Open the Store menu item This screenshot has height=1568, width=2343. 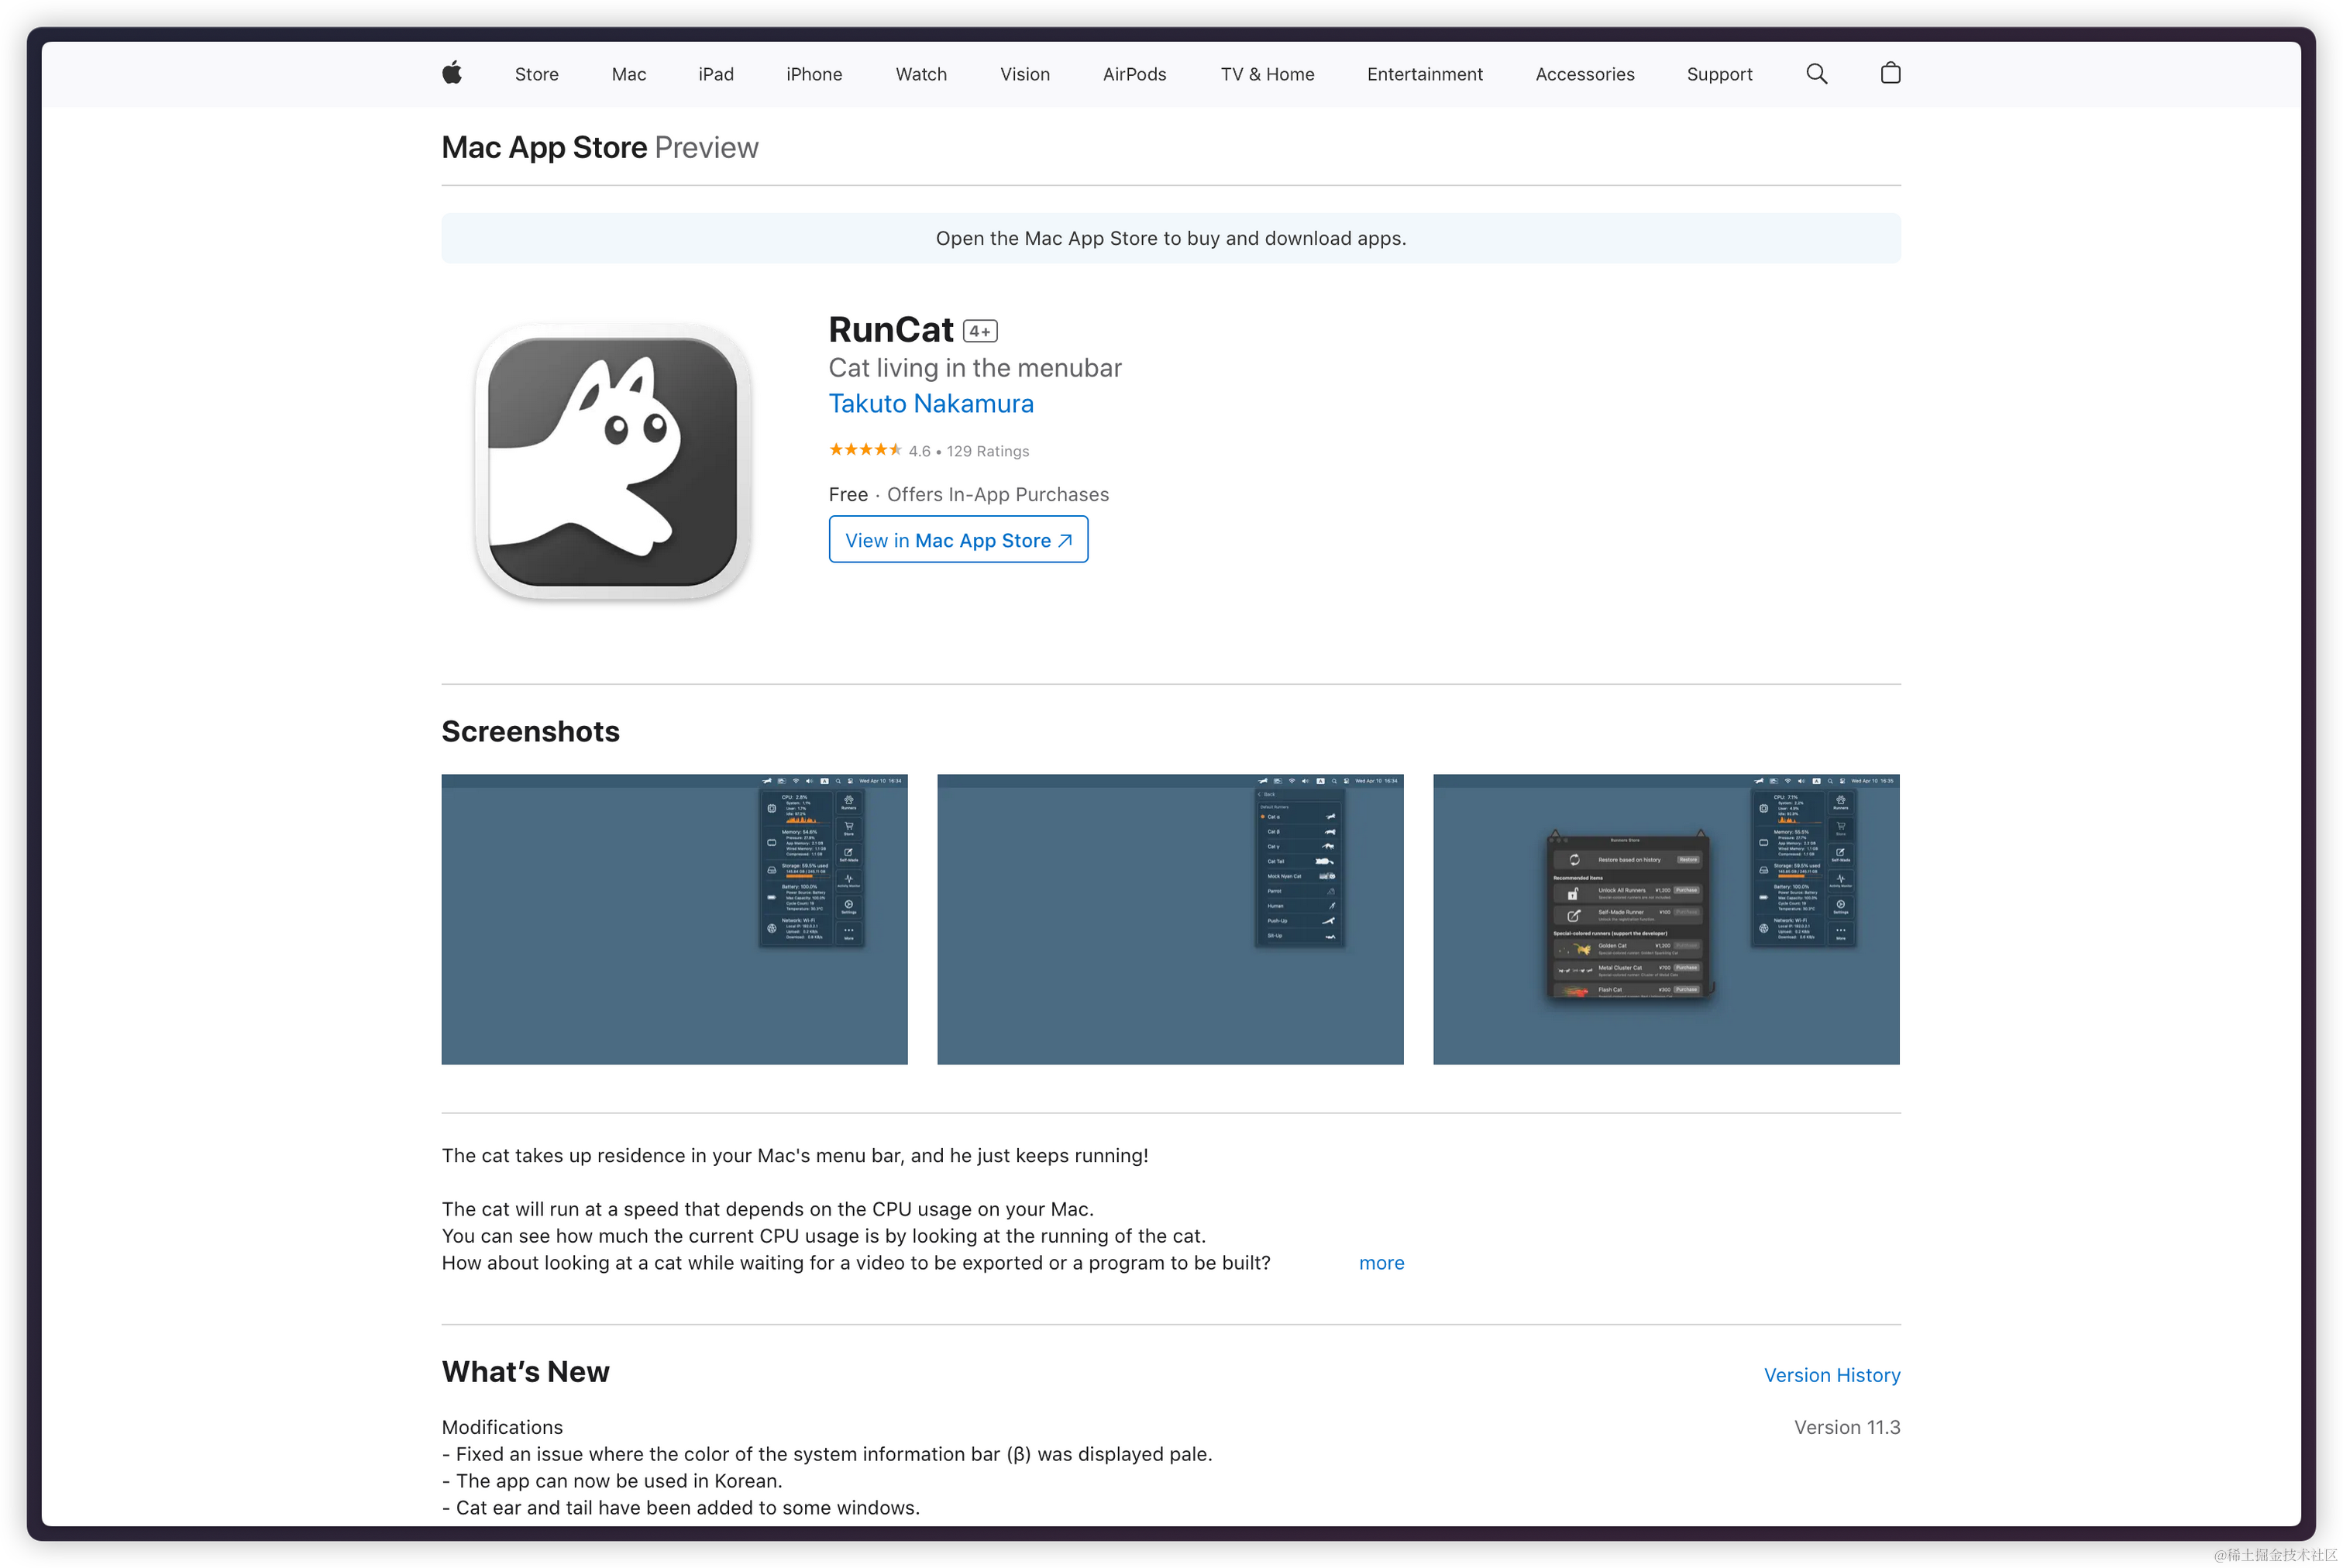(536, 74)
